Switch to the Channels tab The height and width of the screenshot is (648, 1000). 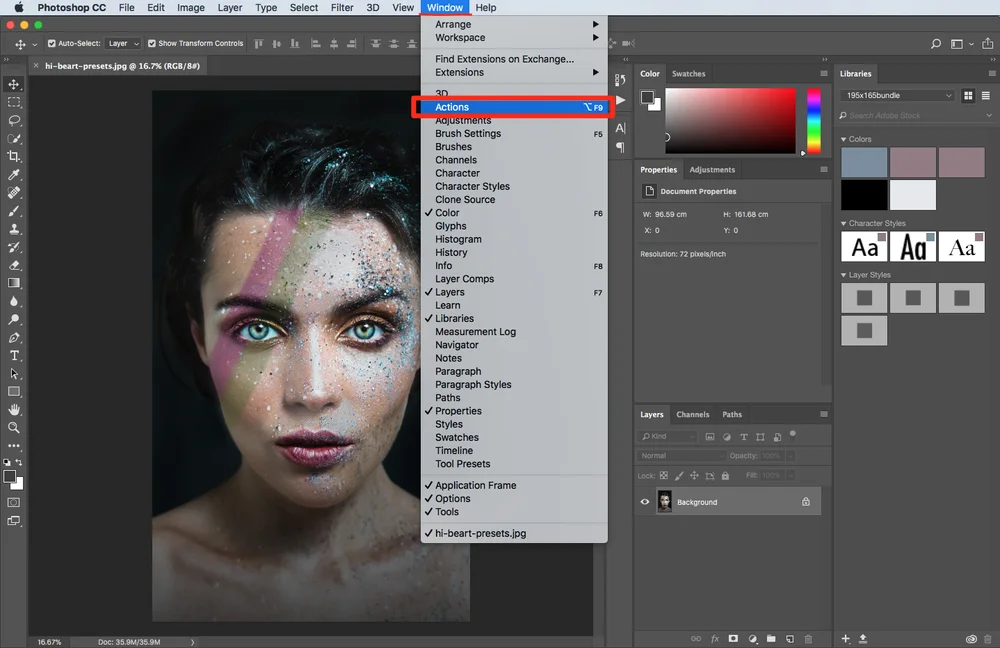pos(693,415)
